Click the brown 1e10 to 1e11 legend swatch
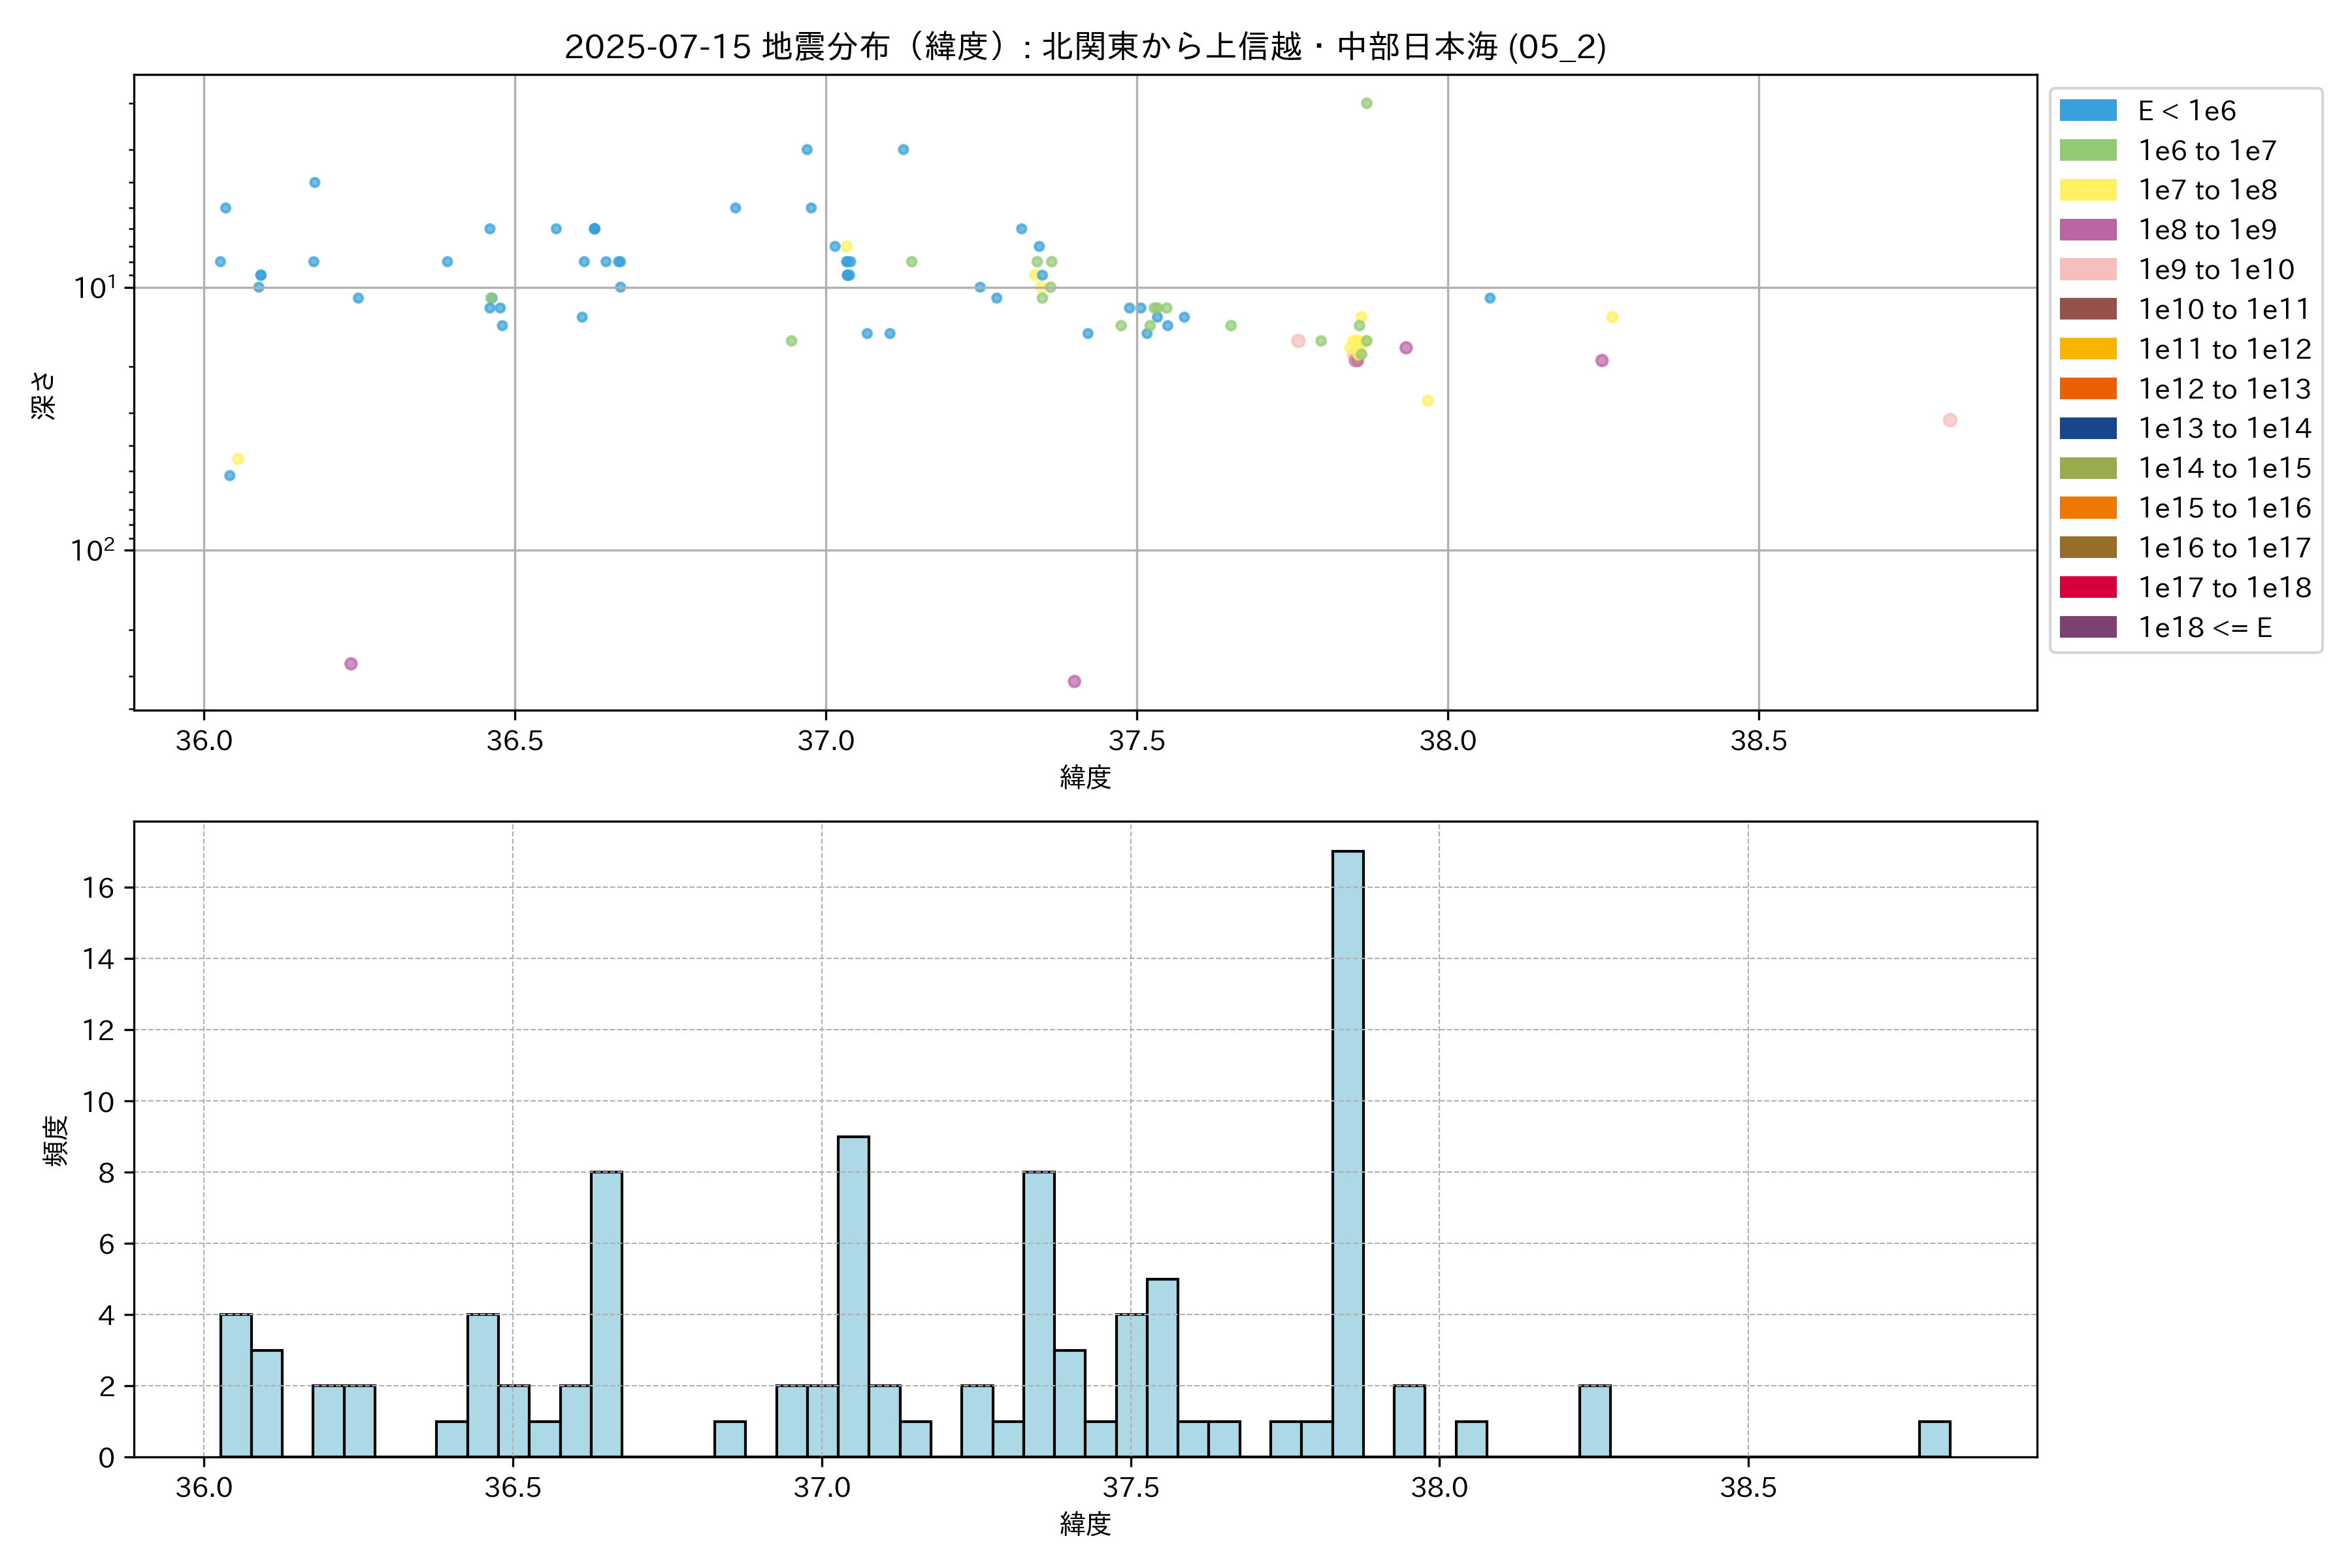 coord(2087,309)
